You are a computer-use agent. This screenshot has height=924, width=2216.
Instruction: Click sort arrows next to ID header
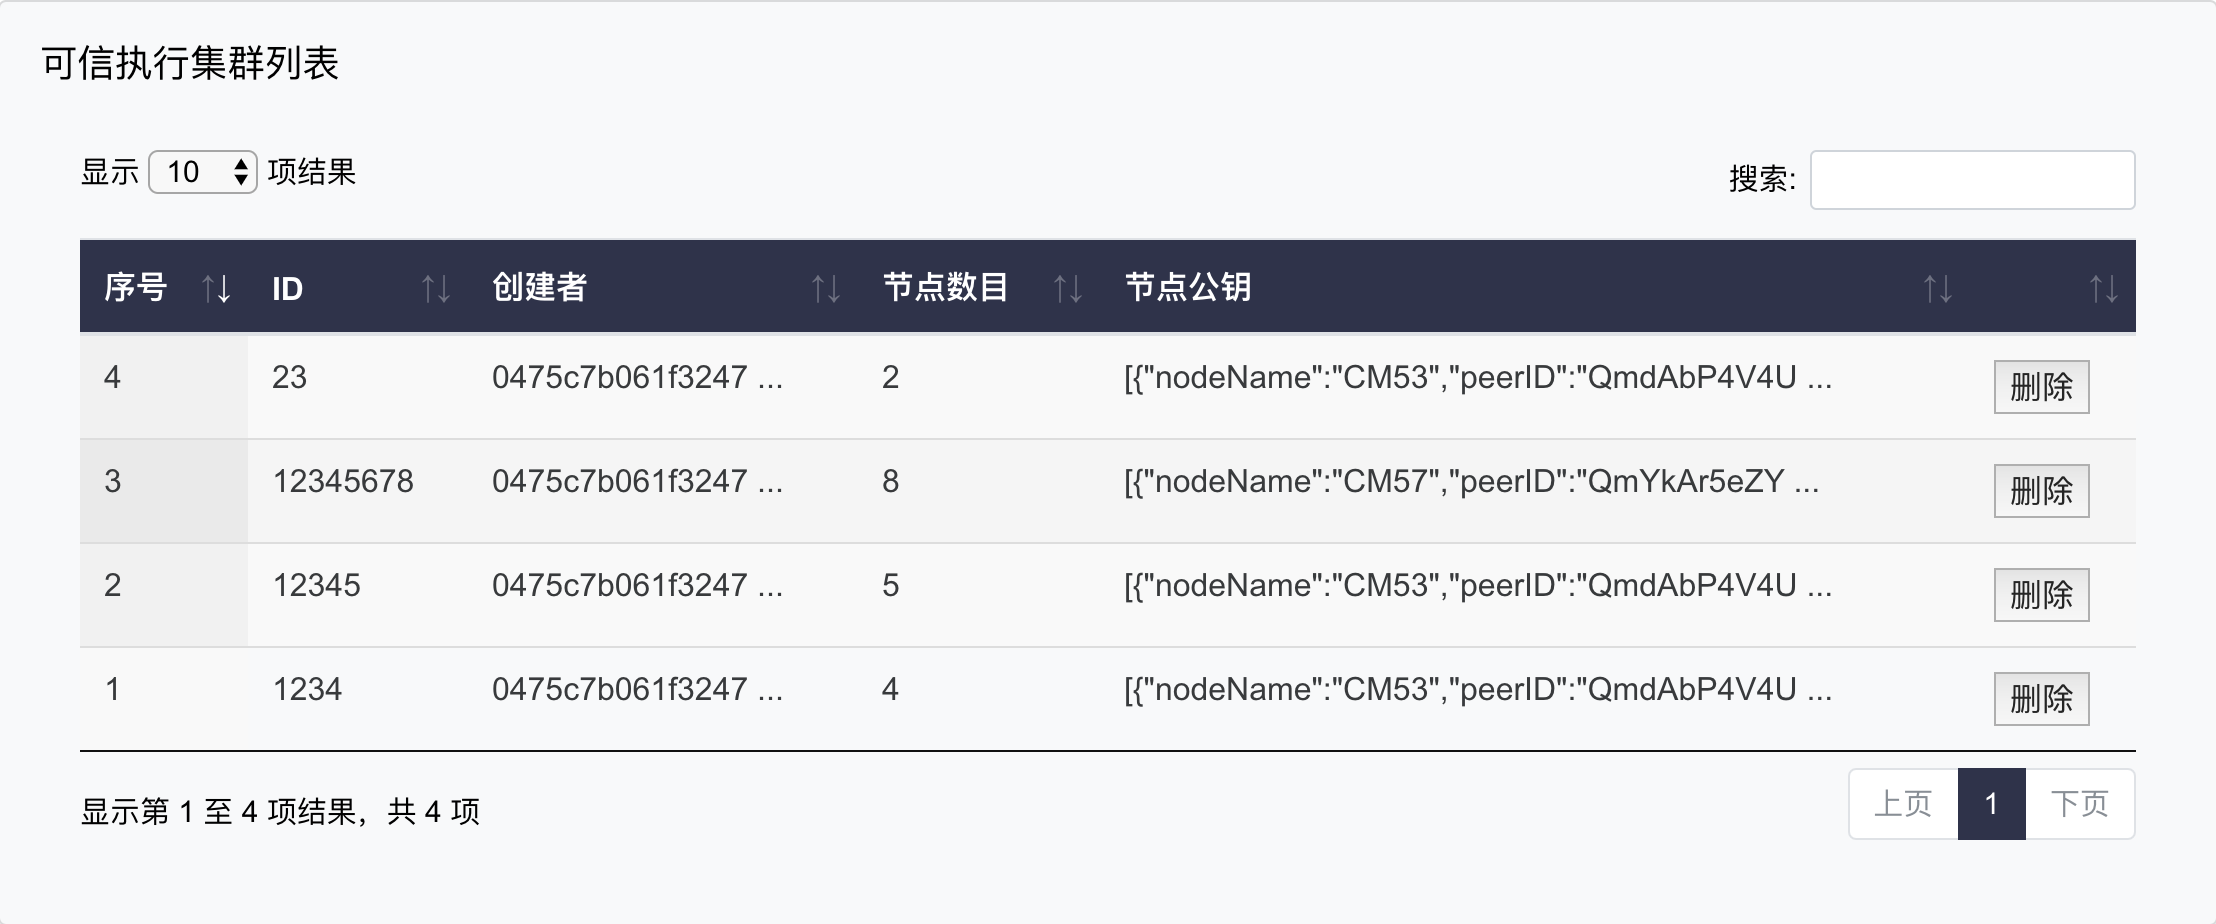pos(435,289)
